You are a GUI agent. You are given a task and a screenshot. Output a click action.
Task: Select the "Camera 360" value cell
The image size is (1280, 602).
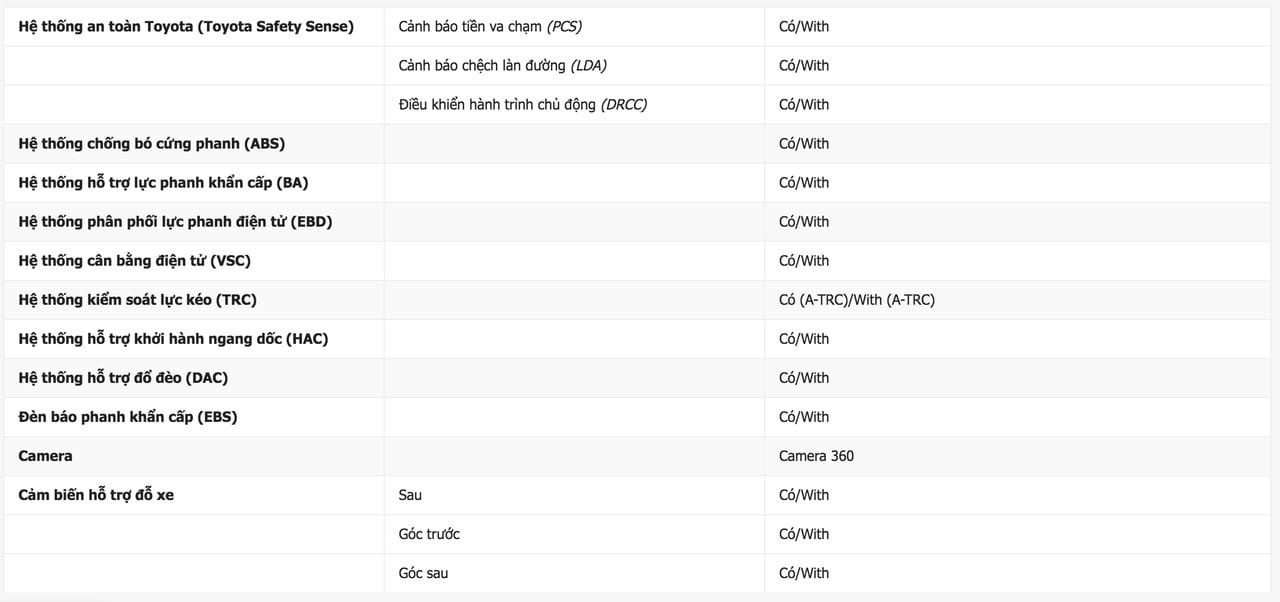(x=816, y=456)
